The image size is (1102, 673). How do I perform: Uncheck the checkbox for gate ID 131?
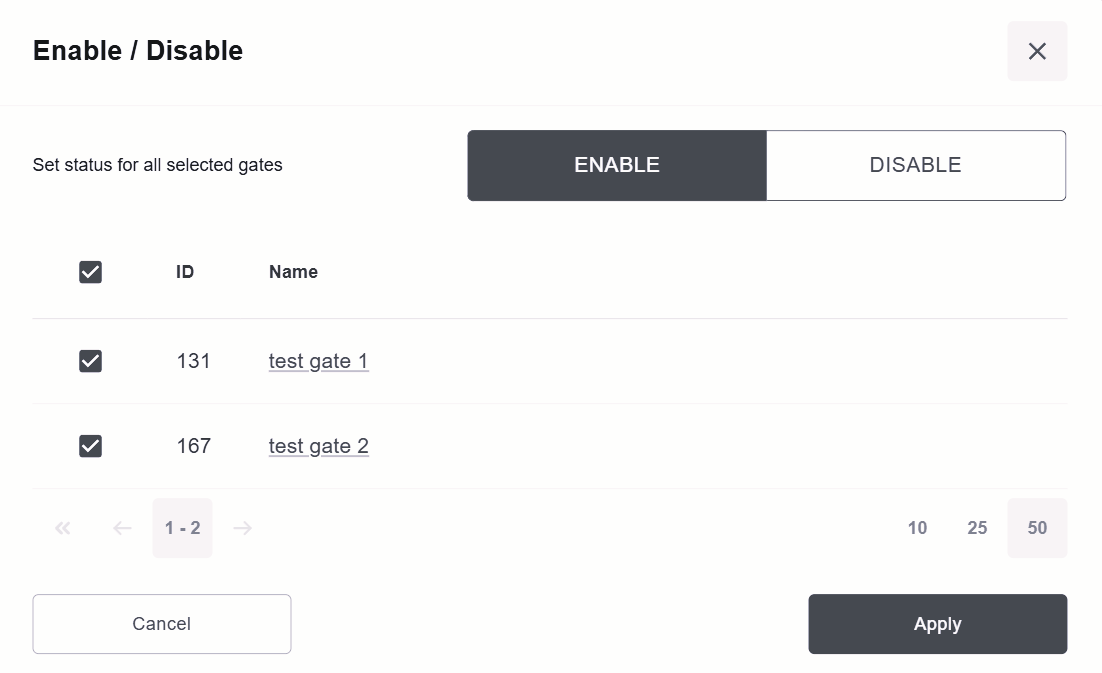coord(91,361)
